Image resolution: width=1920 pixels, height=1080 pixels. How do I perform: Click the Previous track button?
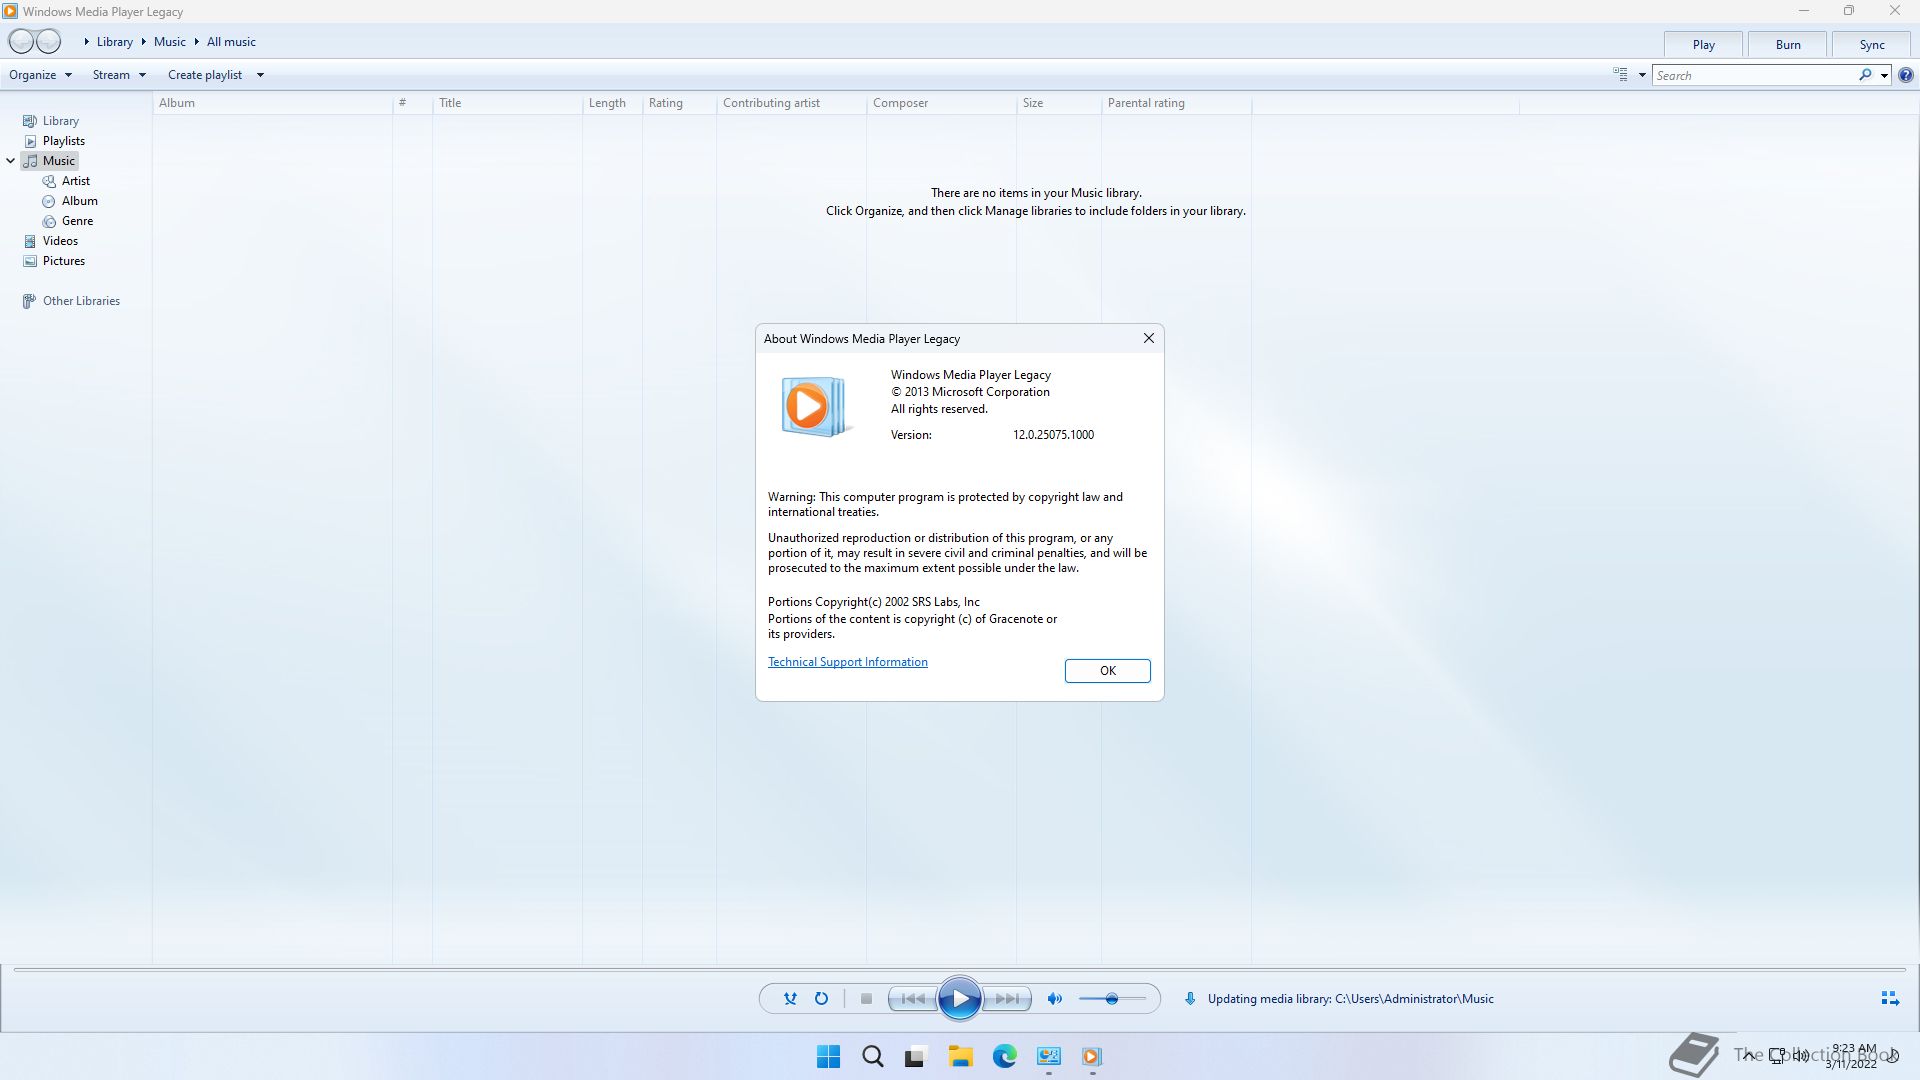tap(913, 998)
